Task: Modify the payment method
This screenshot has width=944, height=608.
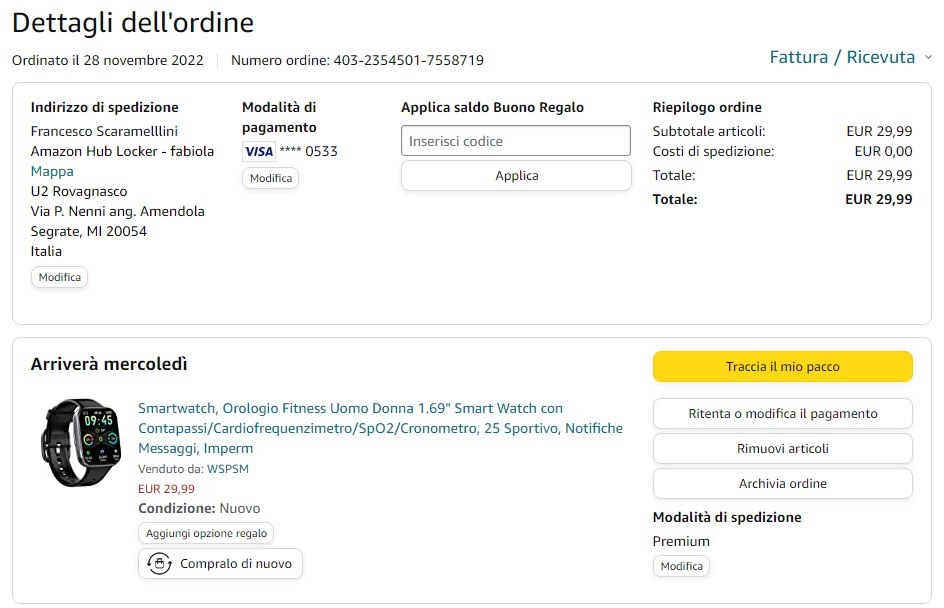Action: [270, 178]
